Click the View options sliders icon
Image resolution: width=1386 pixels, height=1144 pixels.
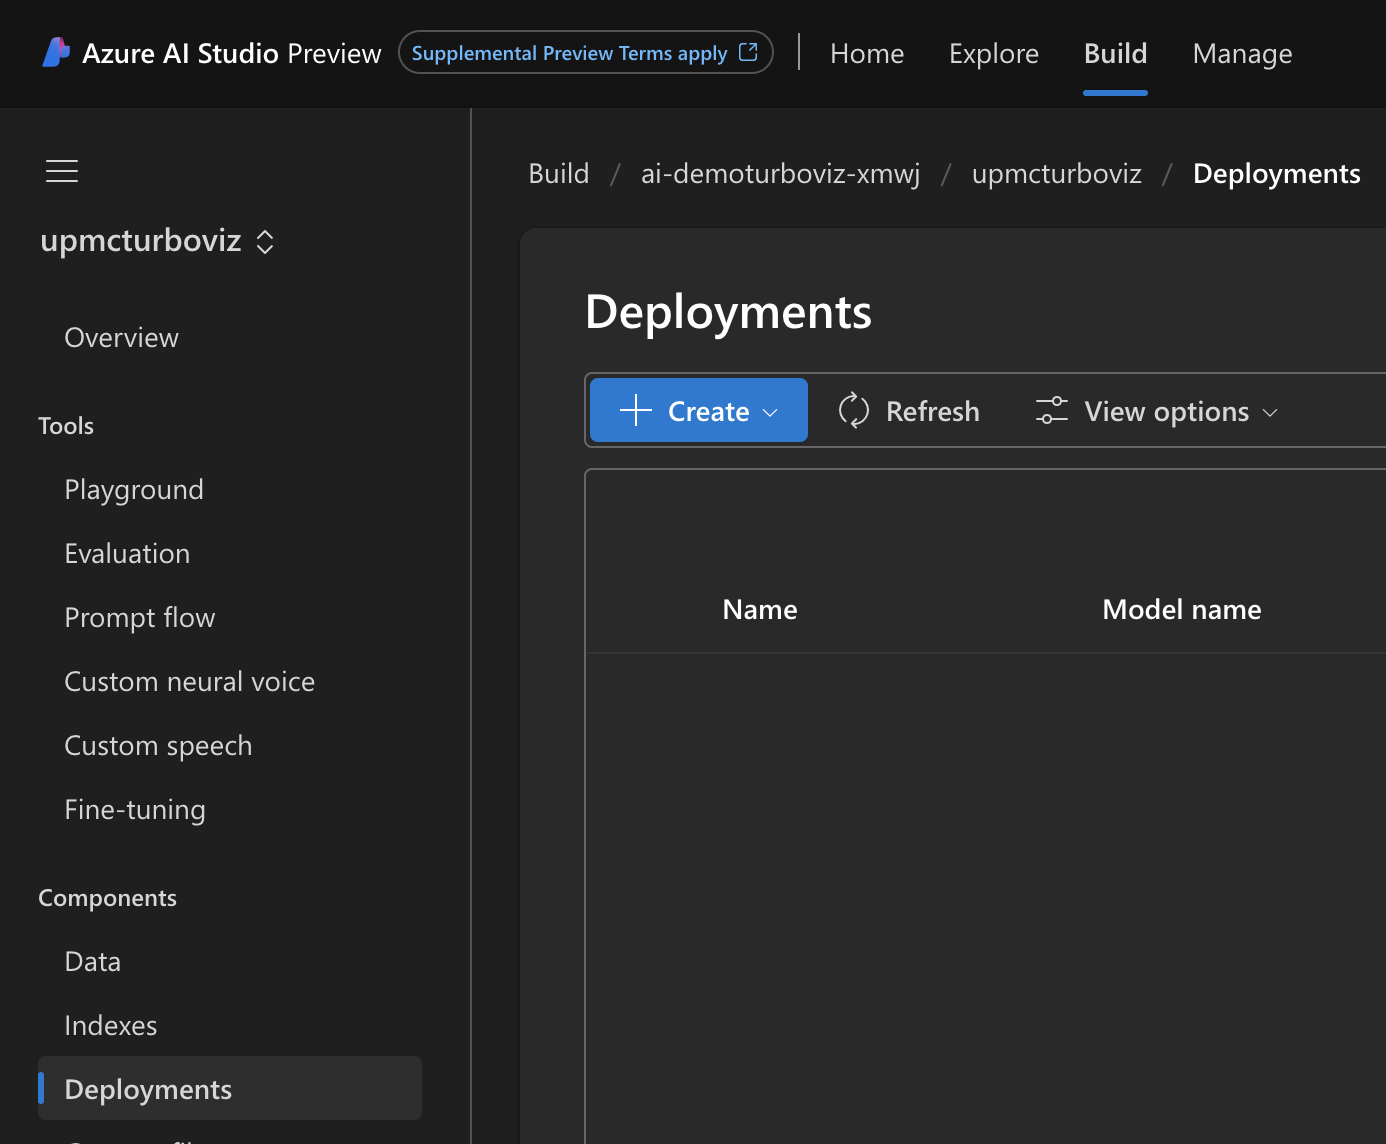pyautogui.click(x=1052, y=411)
